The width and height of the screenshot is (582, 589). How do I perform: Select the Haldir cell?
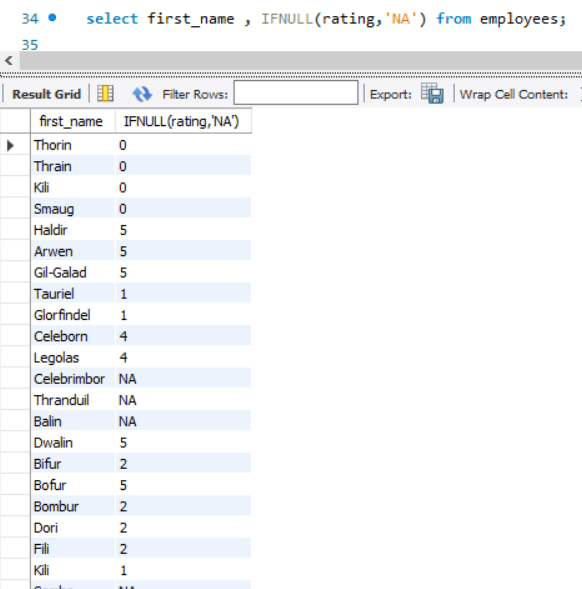(x=73, y=230)
